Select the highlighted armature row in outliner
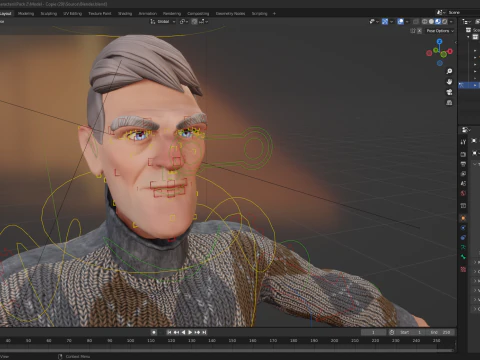 point(469,85)
